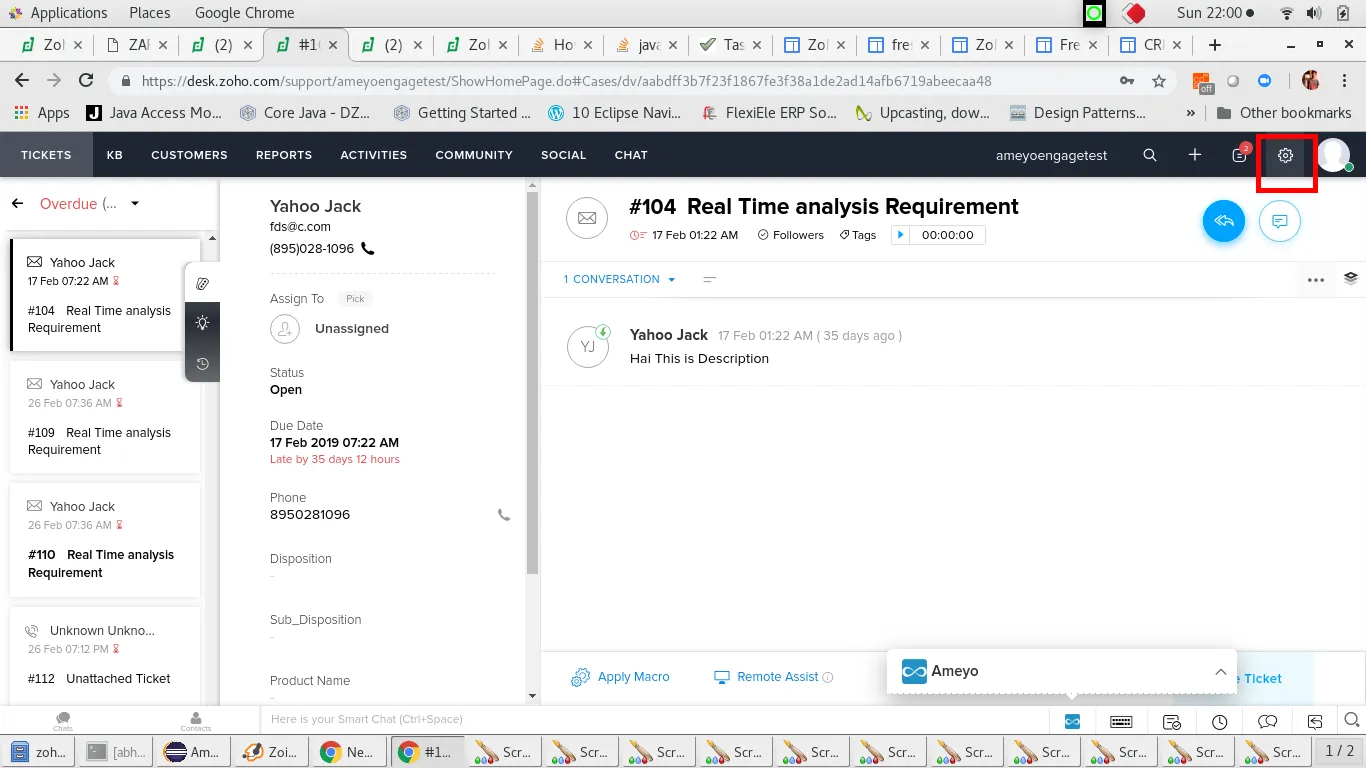Click the search magnifier in header

click(1150, 155)
